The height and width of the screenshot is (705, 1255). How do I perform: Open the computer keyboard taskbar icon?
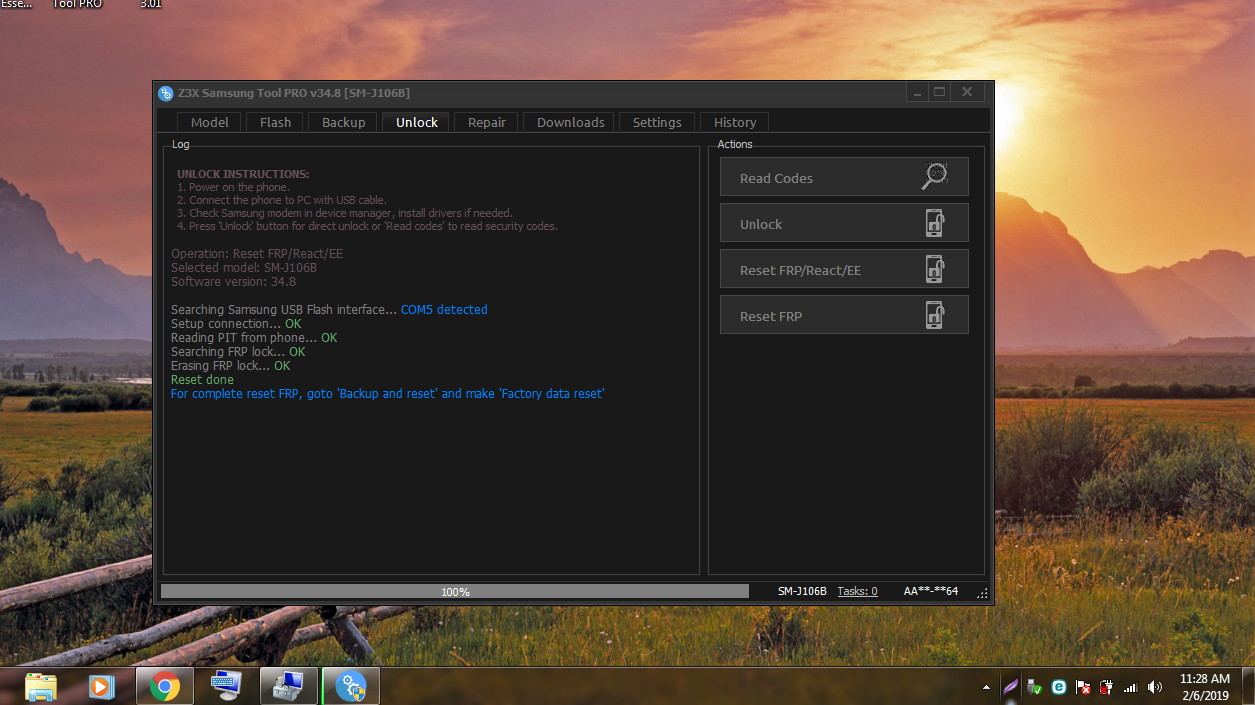pyautogui.click(x=226, y=686)
